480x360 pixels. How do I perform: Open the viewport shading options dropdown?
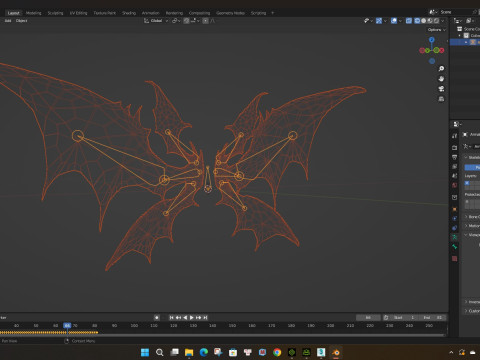click(x=443, y=21)
